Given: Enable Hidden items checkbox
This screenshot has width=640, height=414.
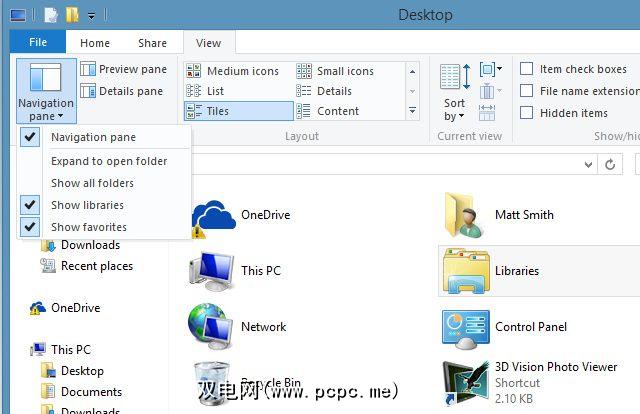Looking at the screenshot, I should tap(527, 113).
